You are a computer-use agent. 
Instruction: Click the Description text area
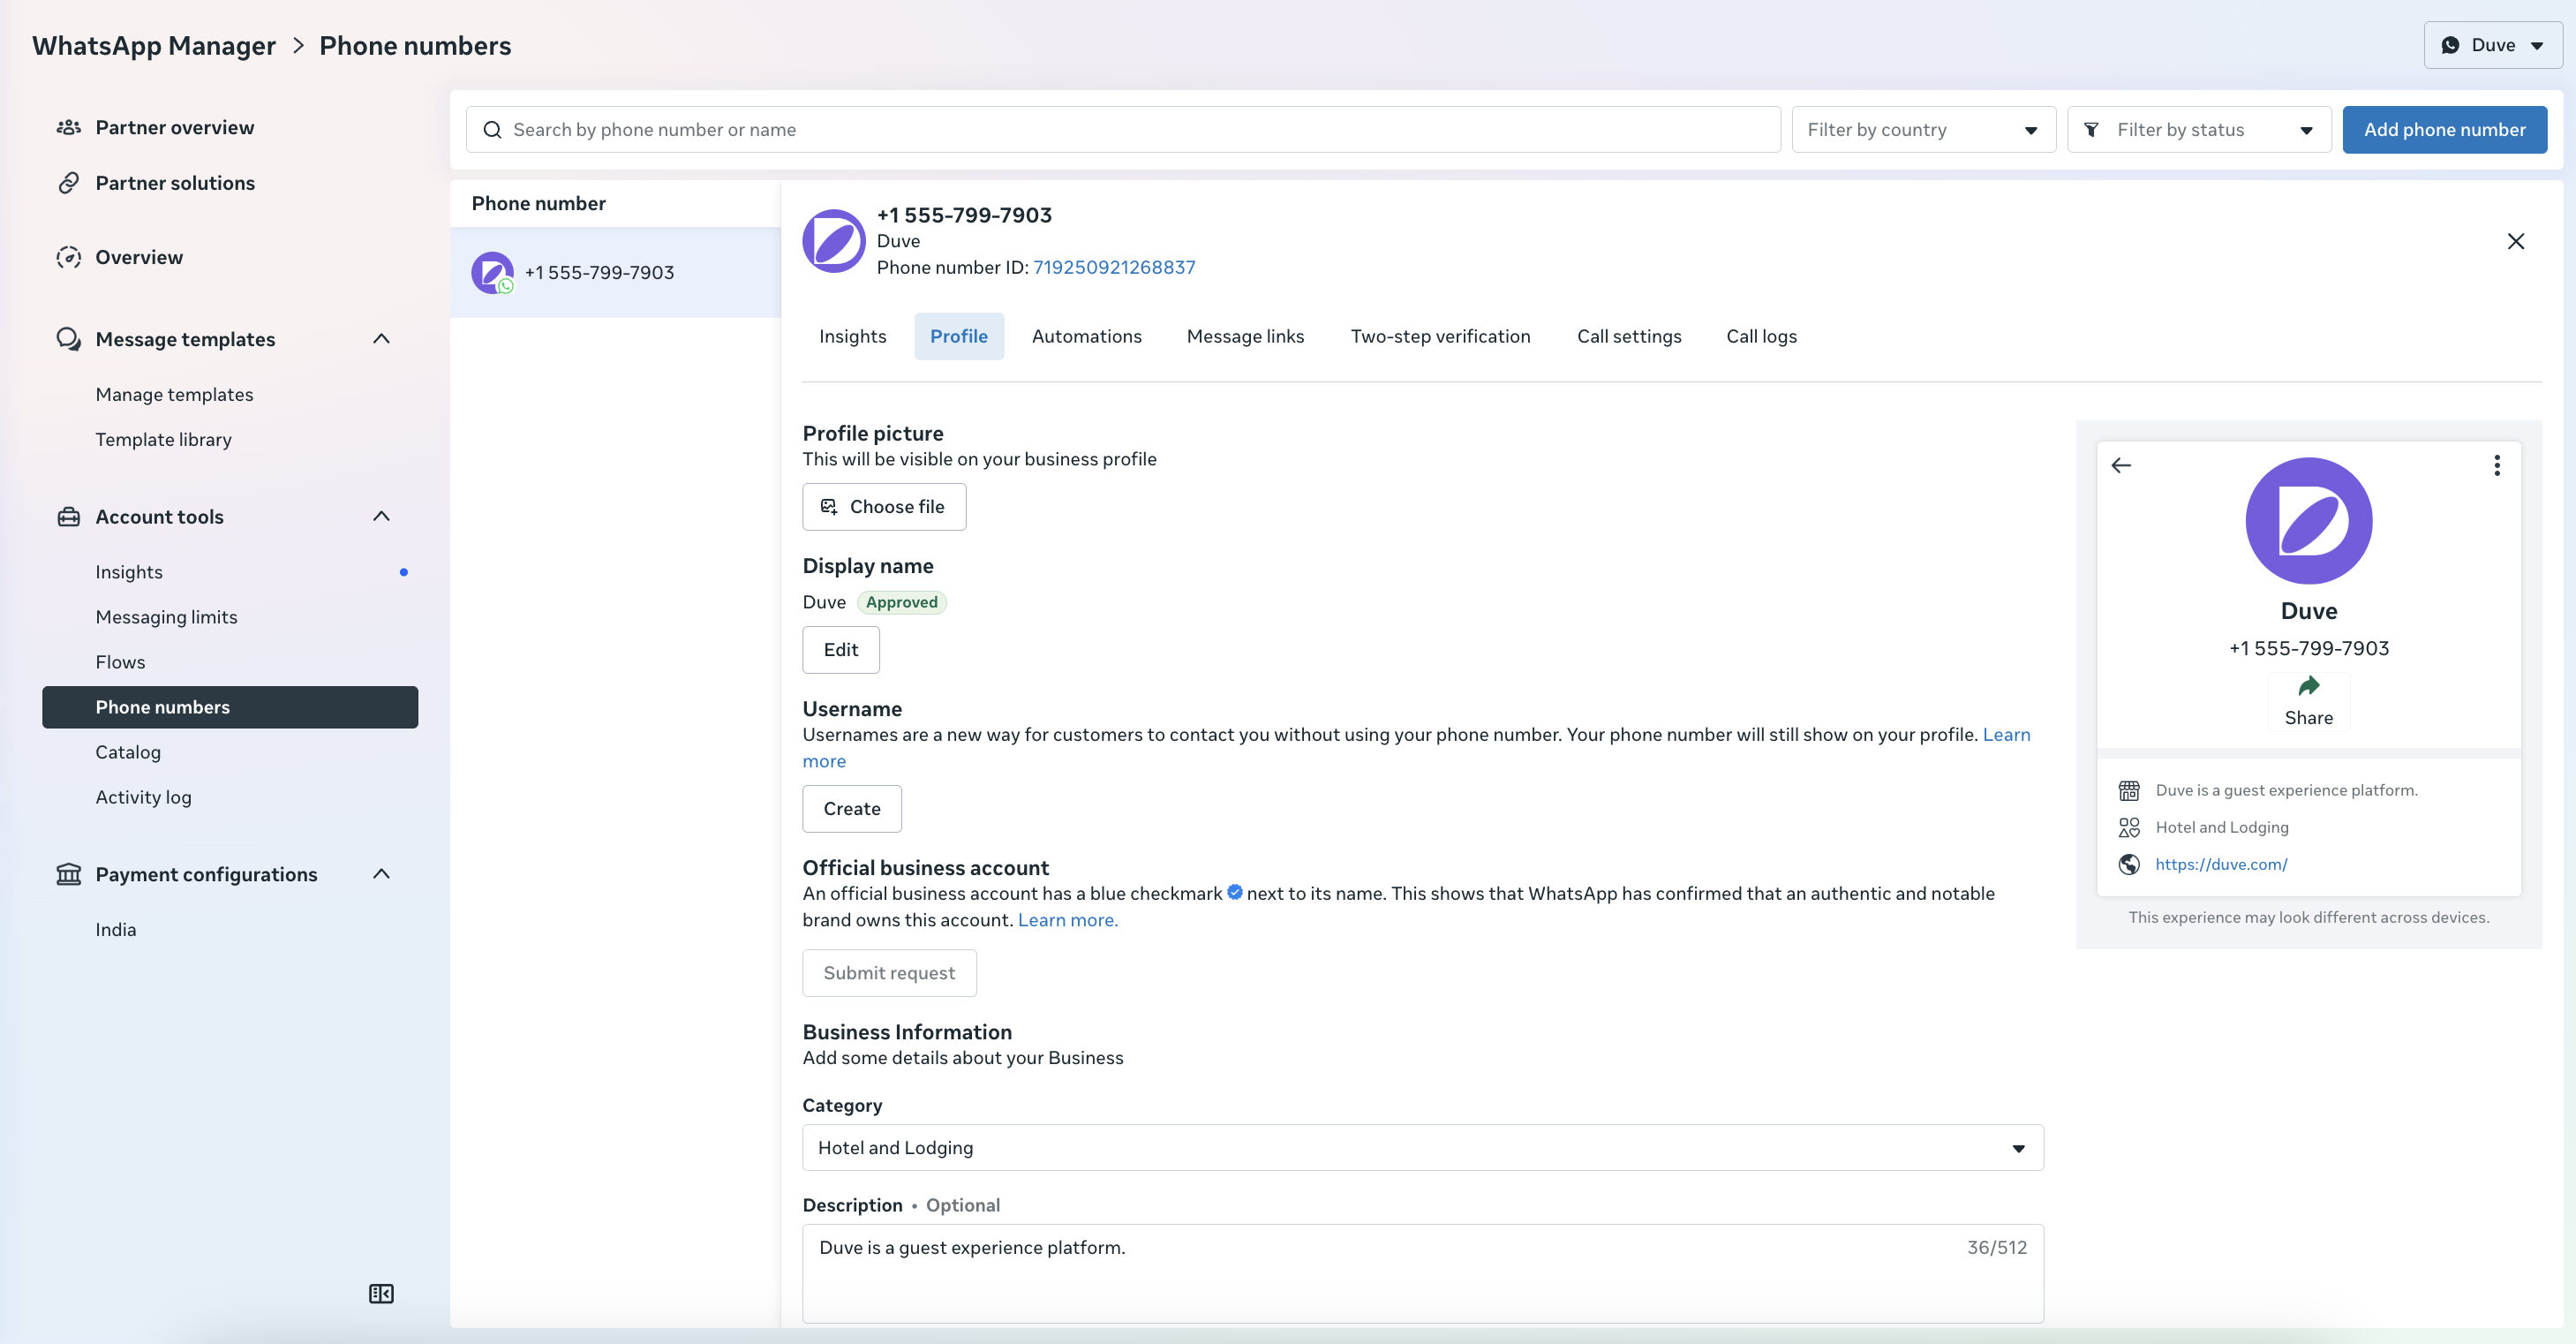(1423, 1274)
